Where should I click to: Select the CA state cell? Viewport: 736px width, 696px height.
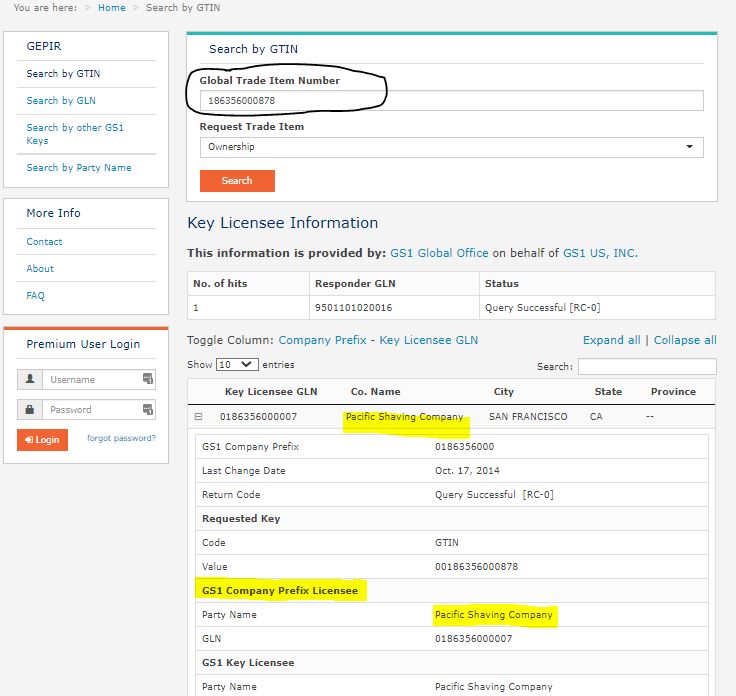[x=596, y=416]
